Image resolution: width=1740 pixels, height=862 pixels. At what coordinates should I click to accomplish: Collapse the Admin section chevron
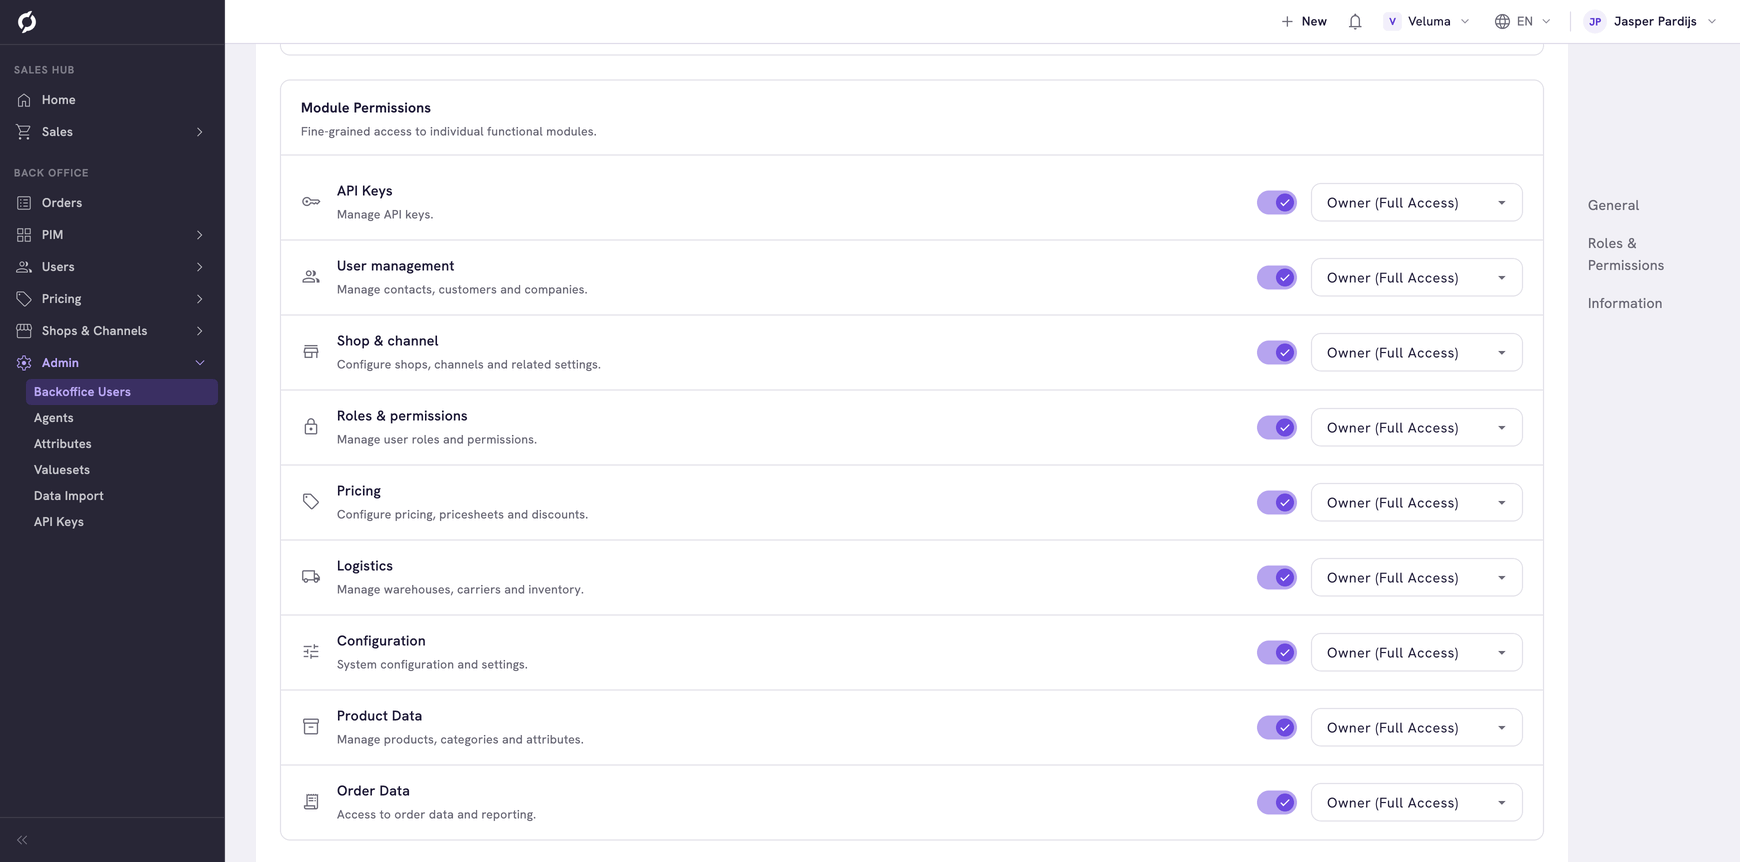click(200, 363)
